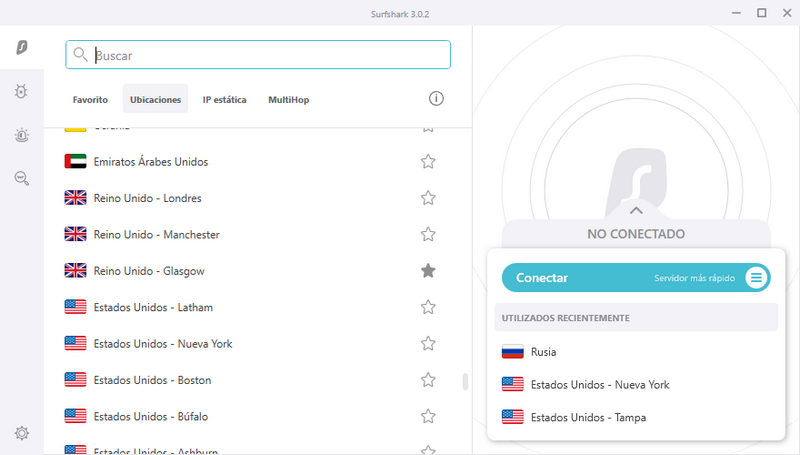The height and width of the screenshot is (455, 800).
Task: Star Estados Unidos - Latham
Action: tap(428, 307)
